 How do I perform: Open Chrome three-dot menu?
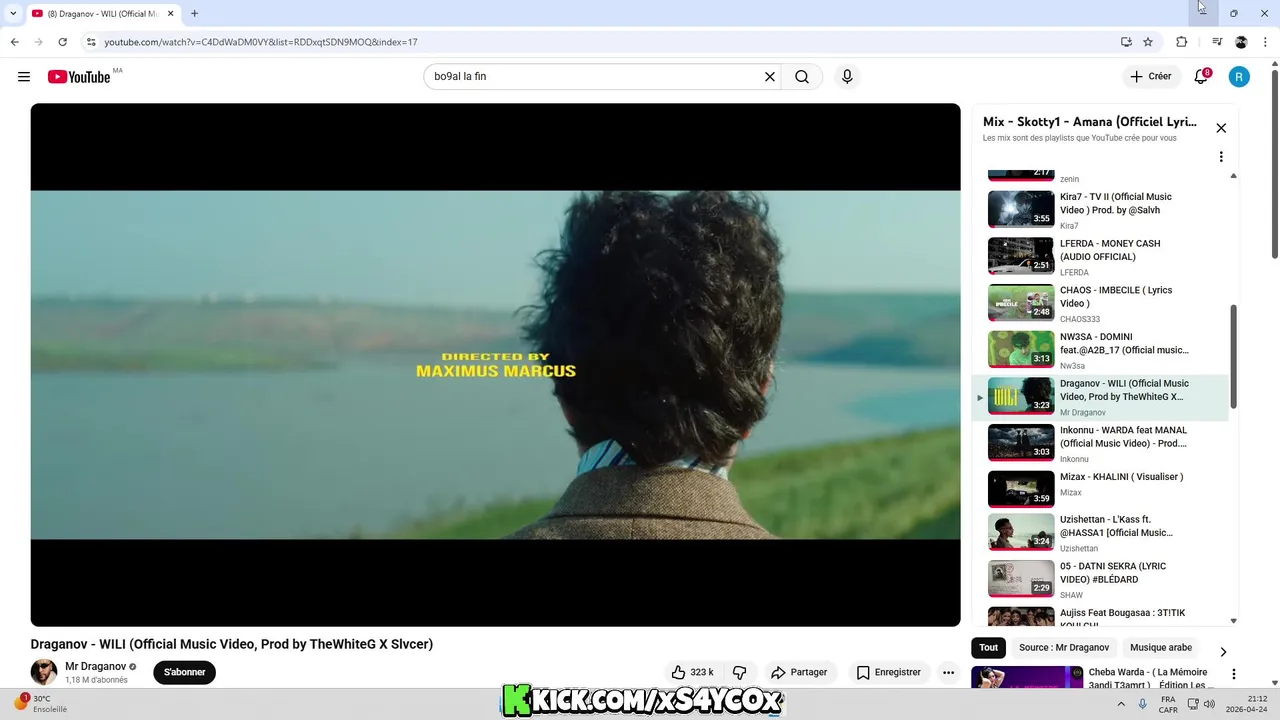pyautogui.click(x=1265, y=42)
